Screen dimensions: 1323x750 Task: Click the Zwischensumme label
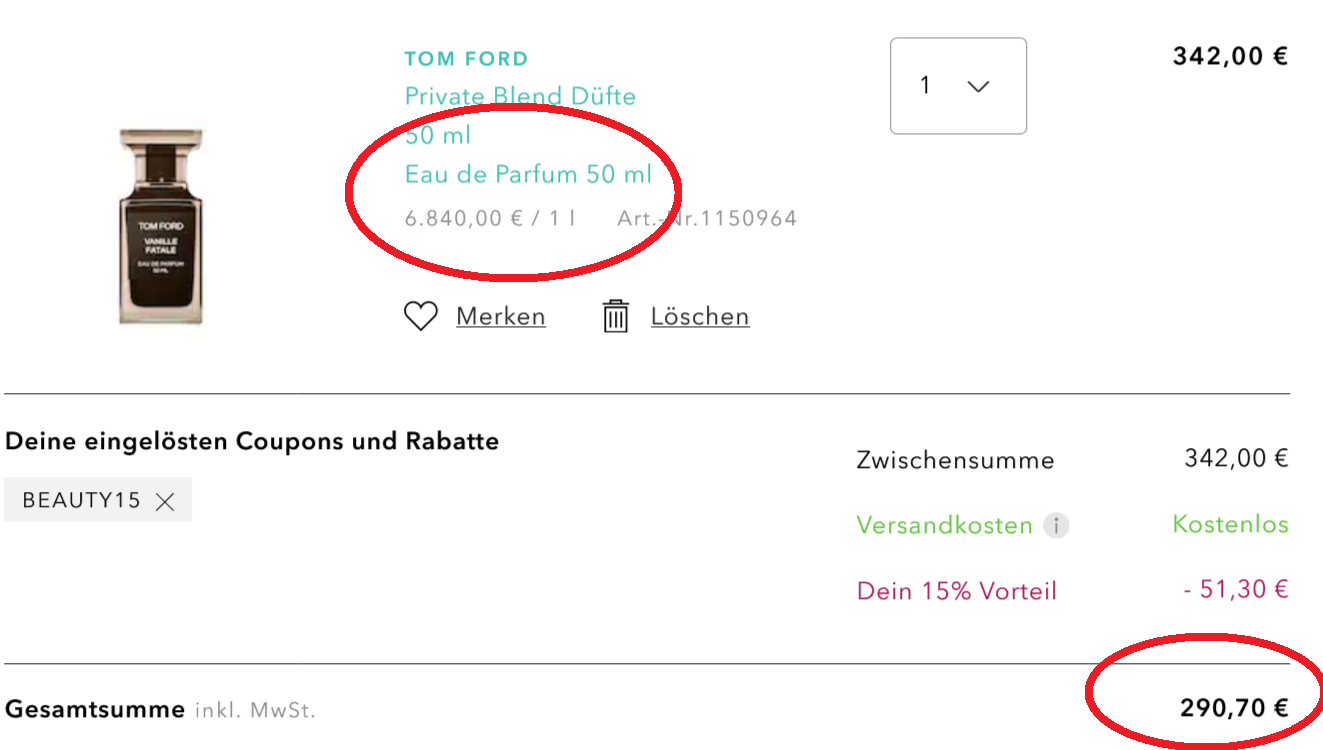[x=955, y=461]
